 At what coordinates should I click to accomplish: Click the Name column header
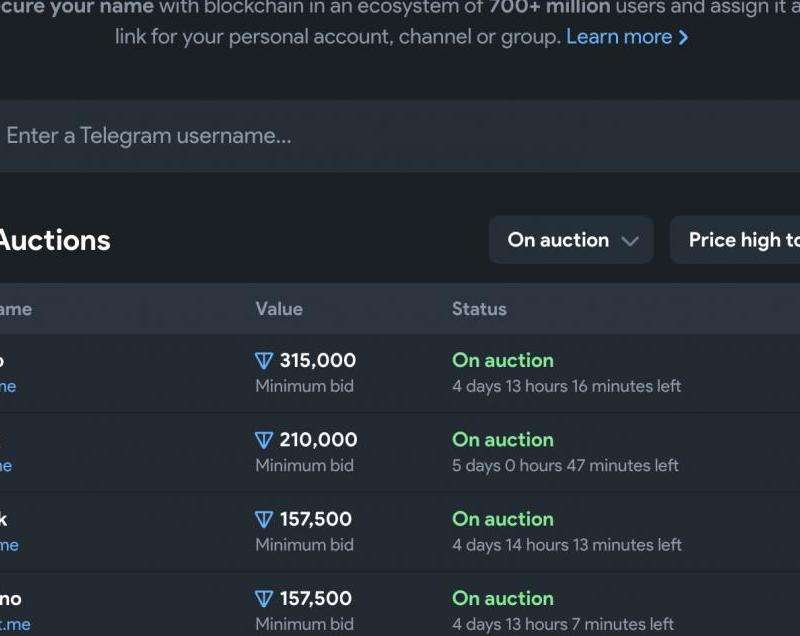[x=16, y=309]
